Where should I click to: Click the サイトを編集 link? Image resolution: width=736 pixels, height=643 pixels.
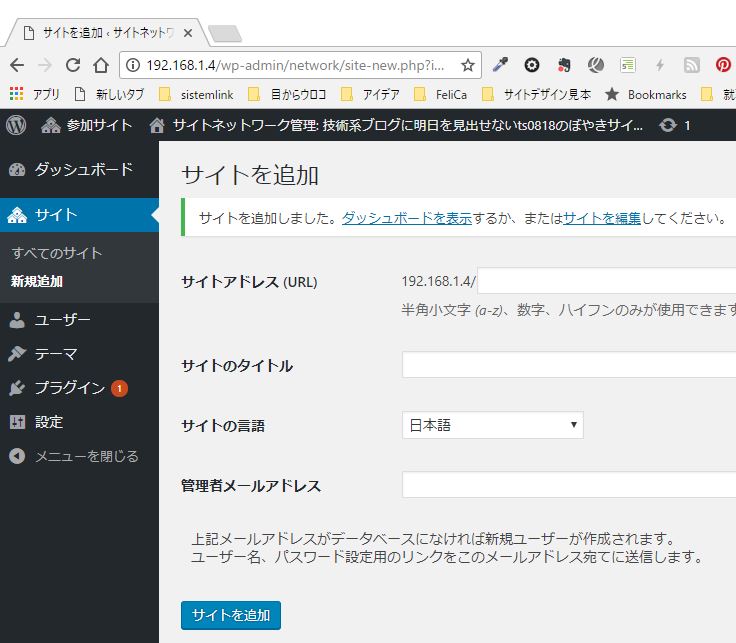click(601, 218)
